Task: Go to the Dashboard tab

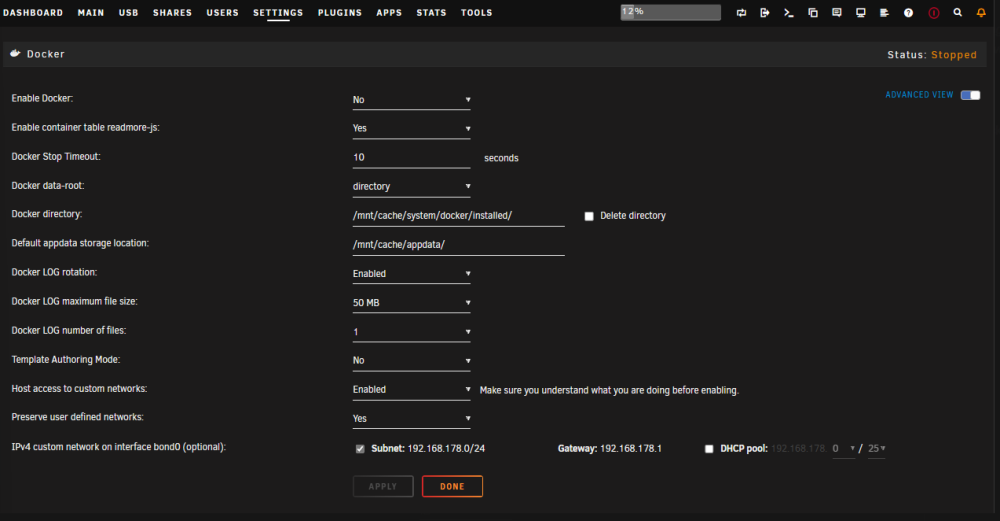Action: click(33, 13)
